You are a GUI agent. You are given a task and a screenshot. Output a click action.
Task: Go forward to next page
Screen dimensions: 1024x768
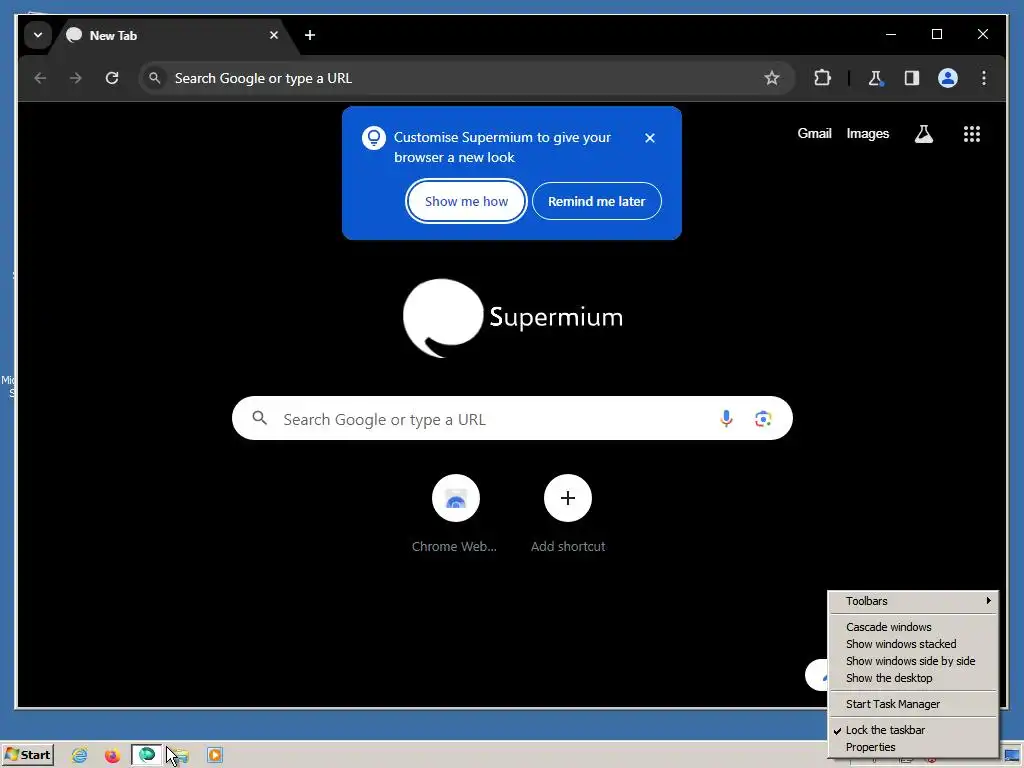[76, 78]
